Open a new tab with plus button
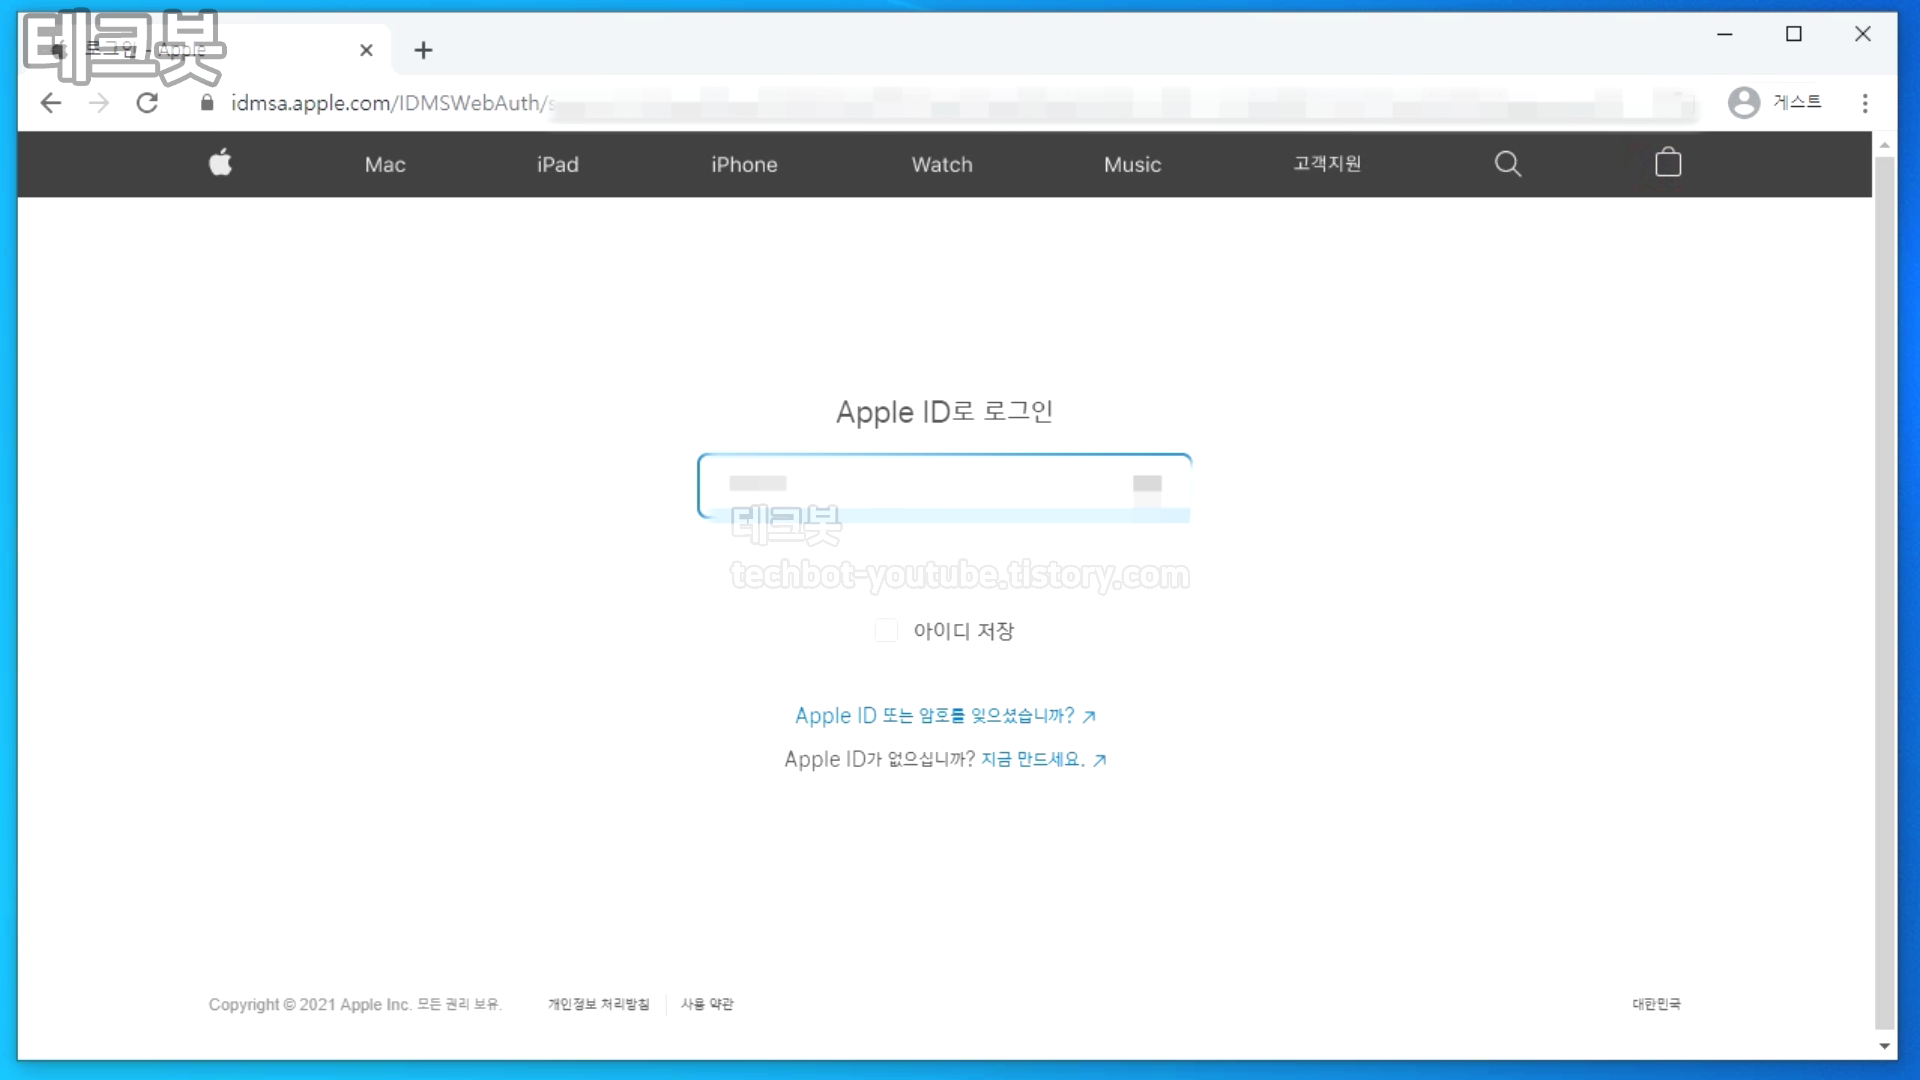1920x1080 pixels. coord(423,50)
